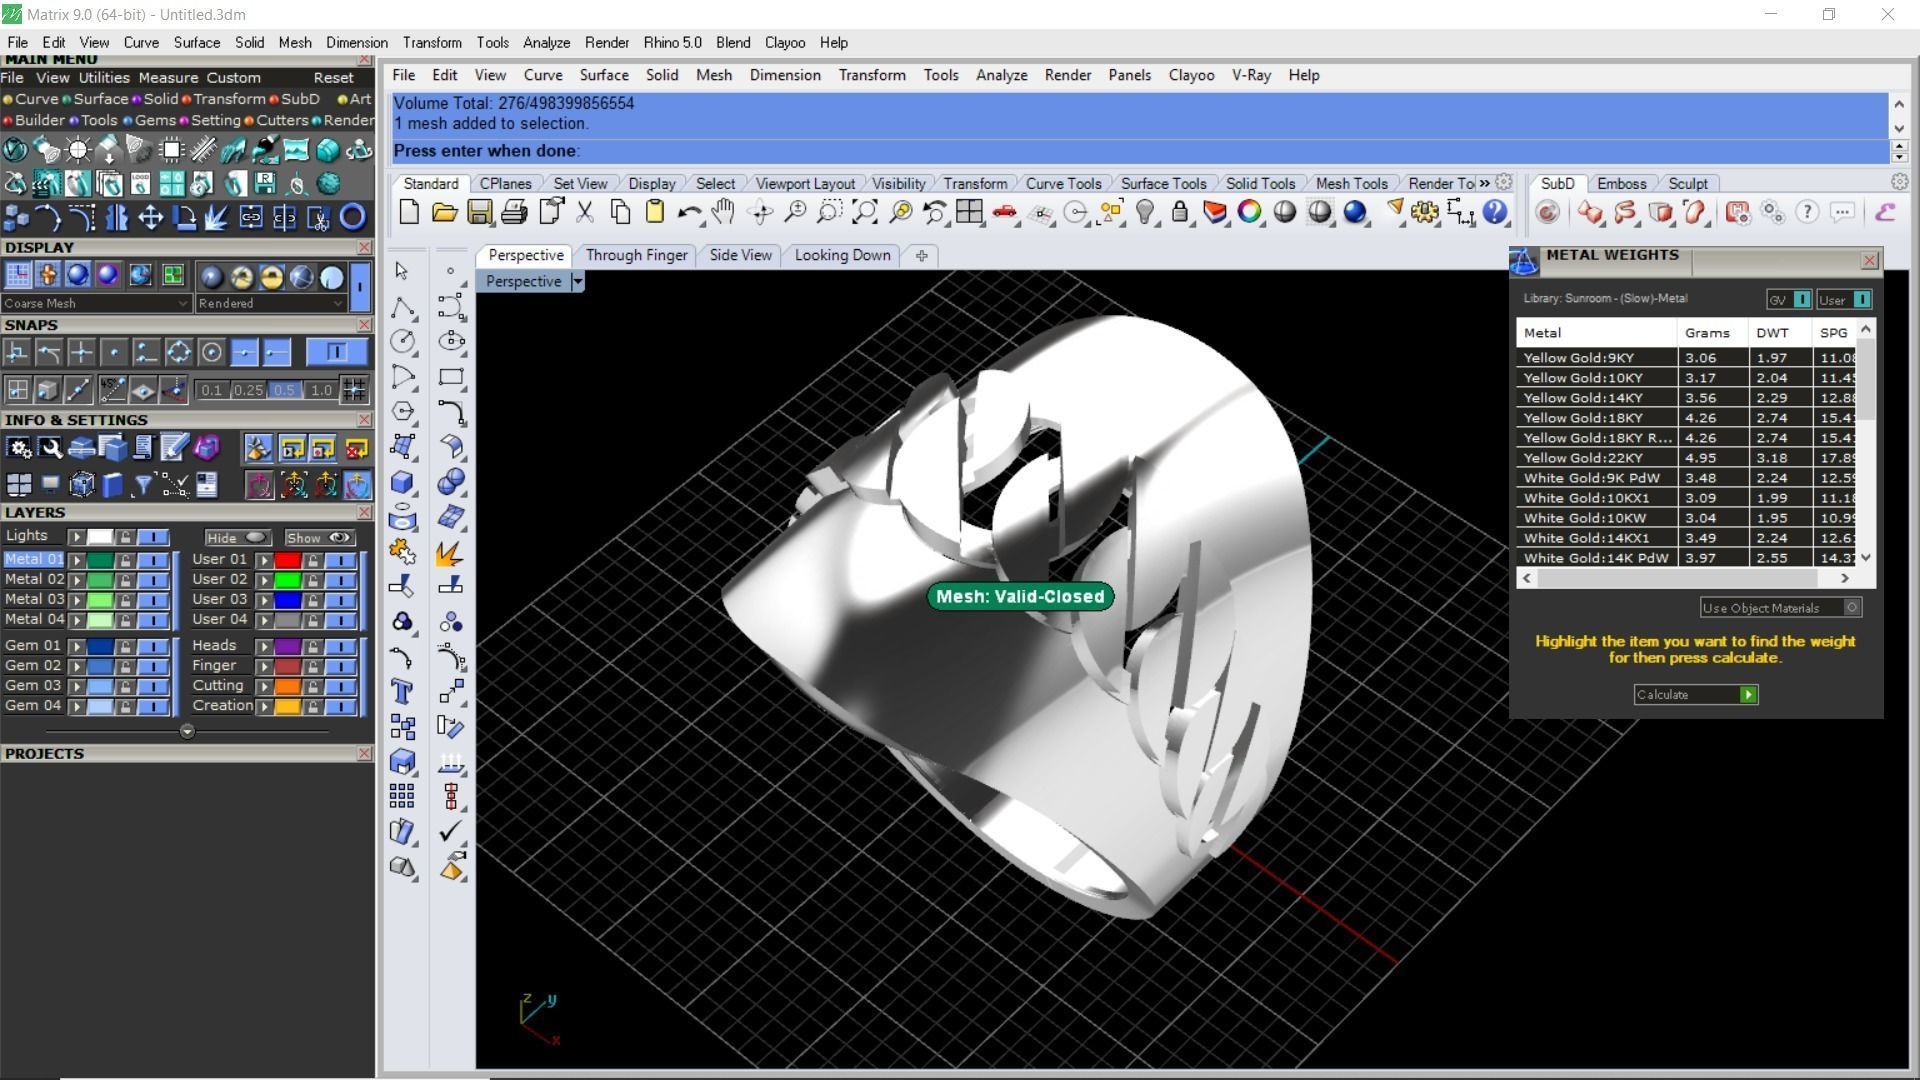Toggle visibility of Lights layer

point(153,537)
